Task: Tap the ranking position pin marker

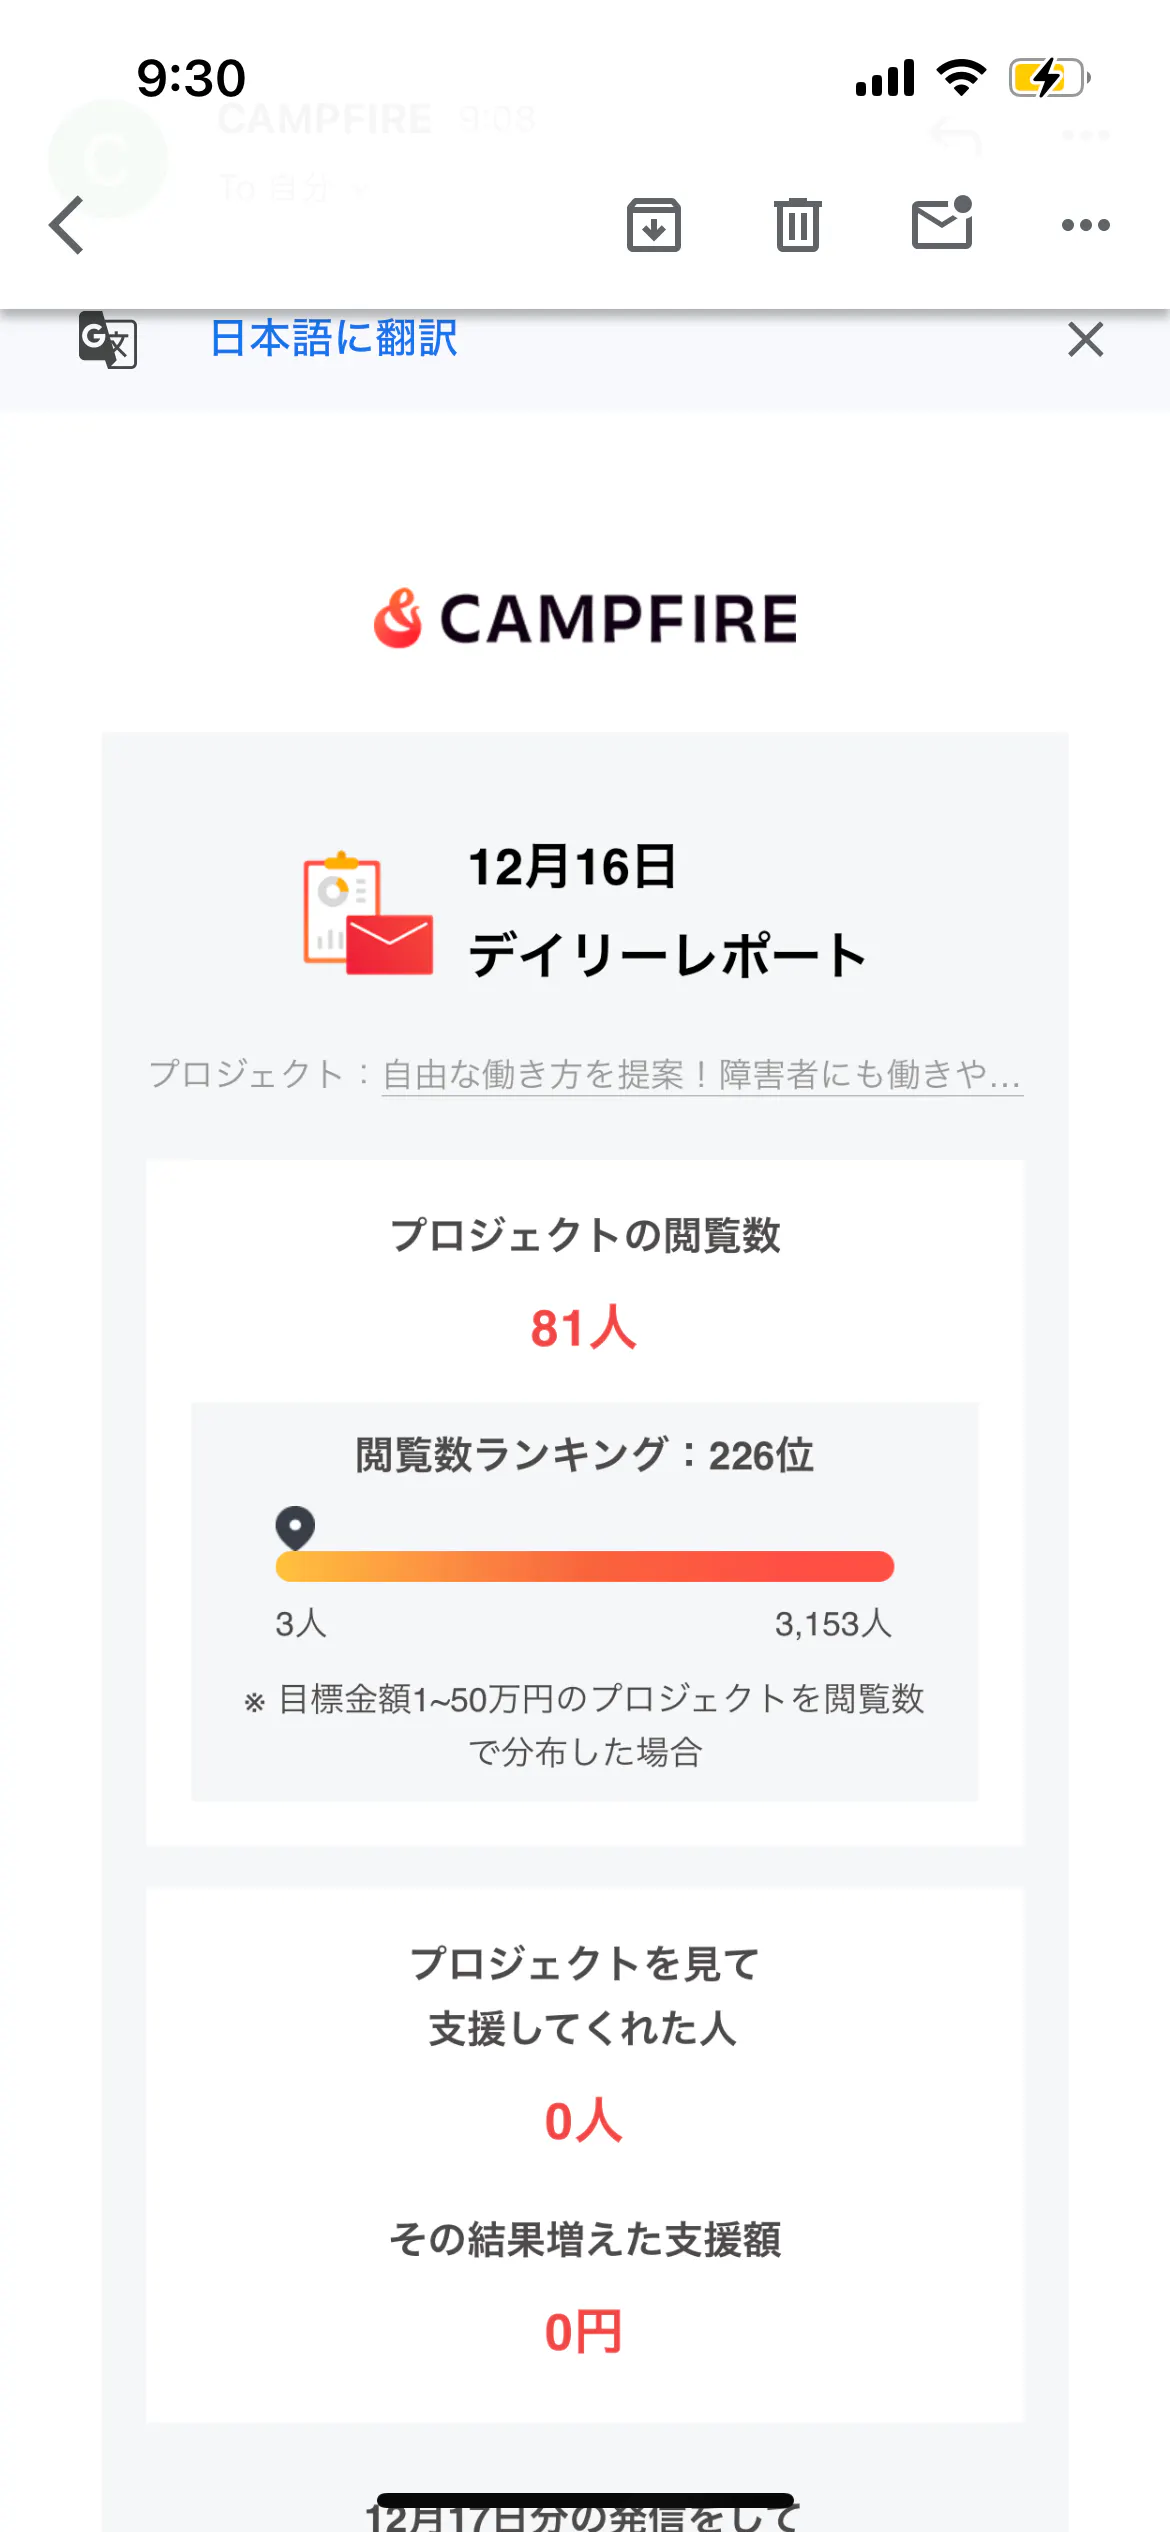Action: coord(295,1527)
